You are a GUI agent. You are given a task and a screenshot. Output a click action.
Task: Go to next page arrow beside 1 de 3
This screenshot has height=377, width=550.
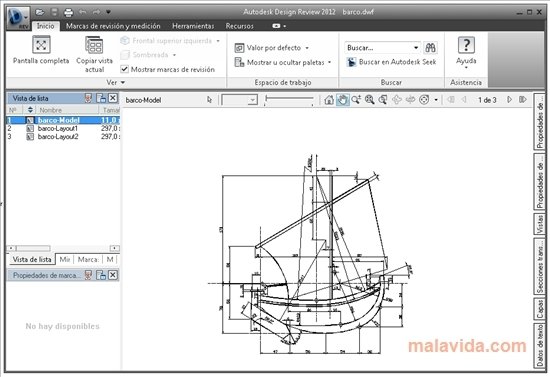tap(509, 100)
